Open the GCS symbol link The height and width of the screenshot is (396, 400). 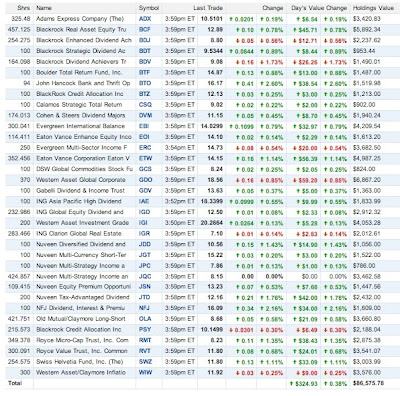pyautogui.click(x=145, y=169)
